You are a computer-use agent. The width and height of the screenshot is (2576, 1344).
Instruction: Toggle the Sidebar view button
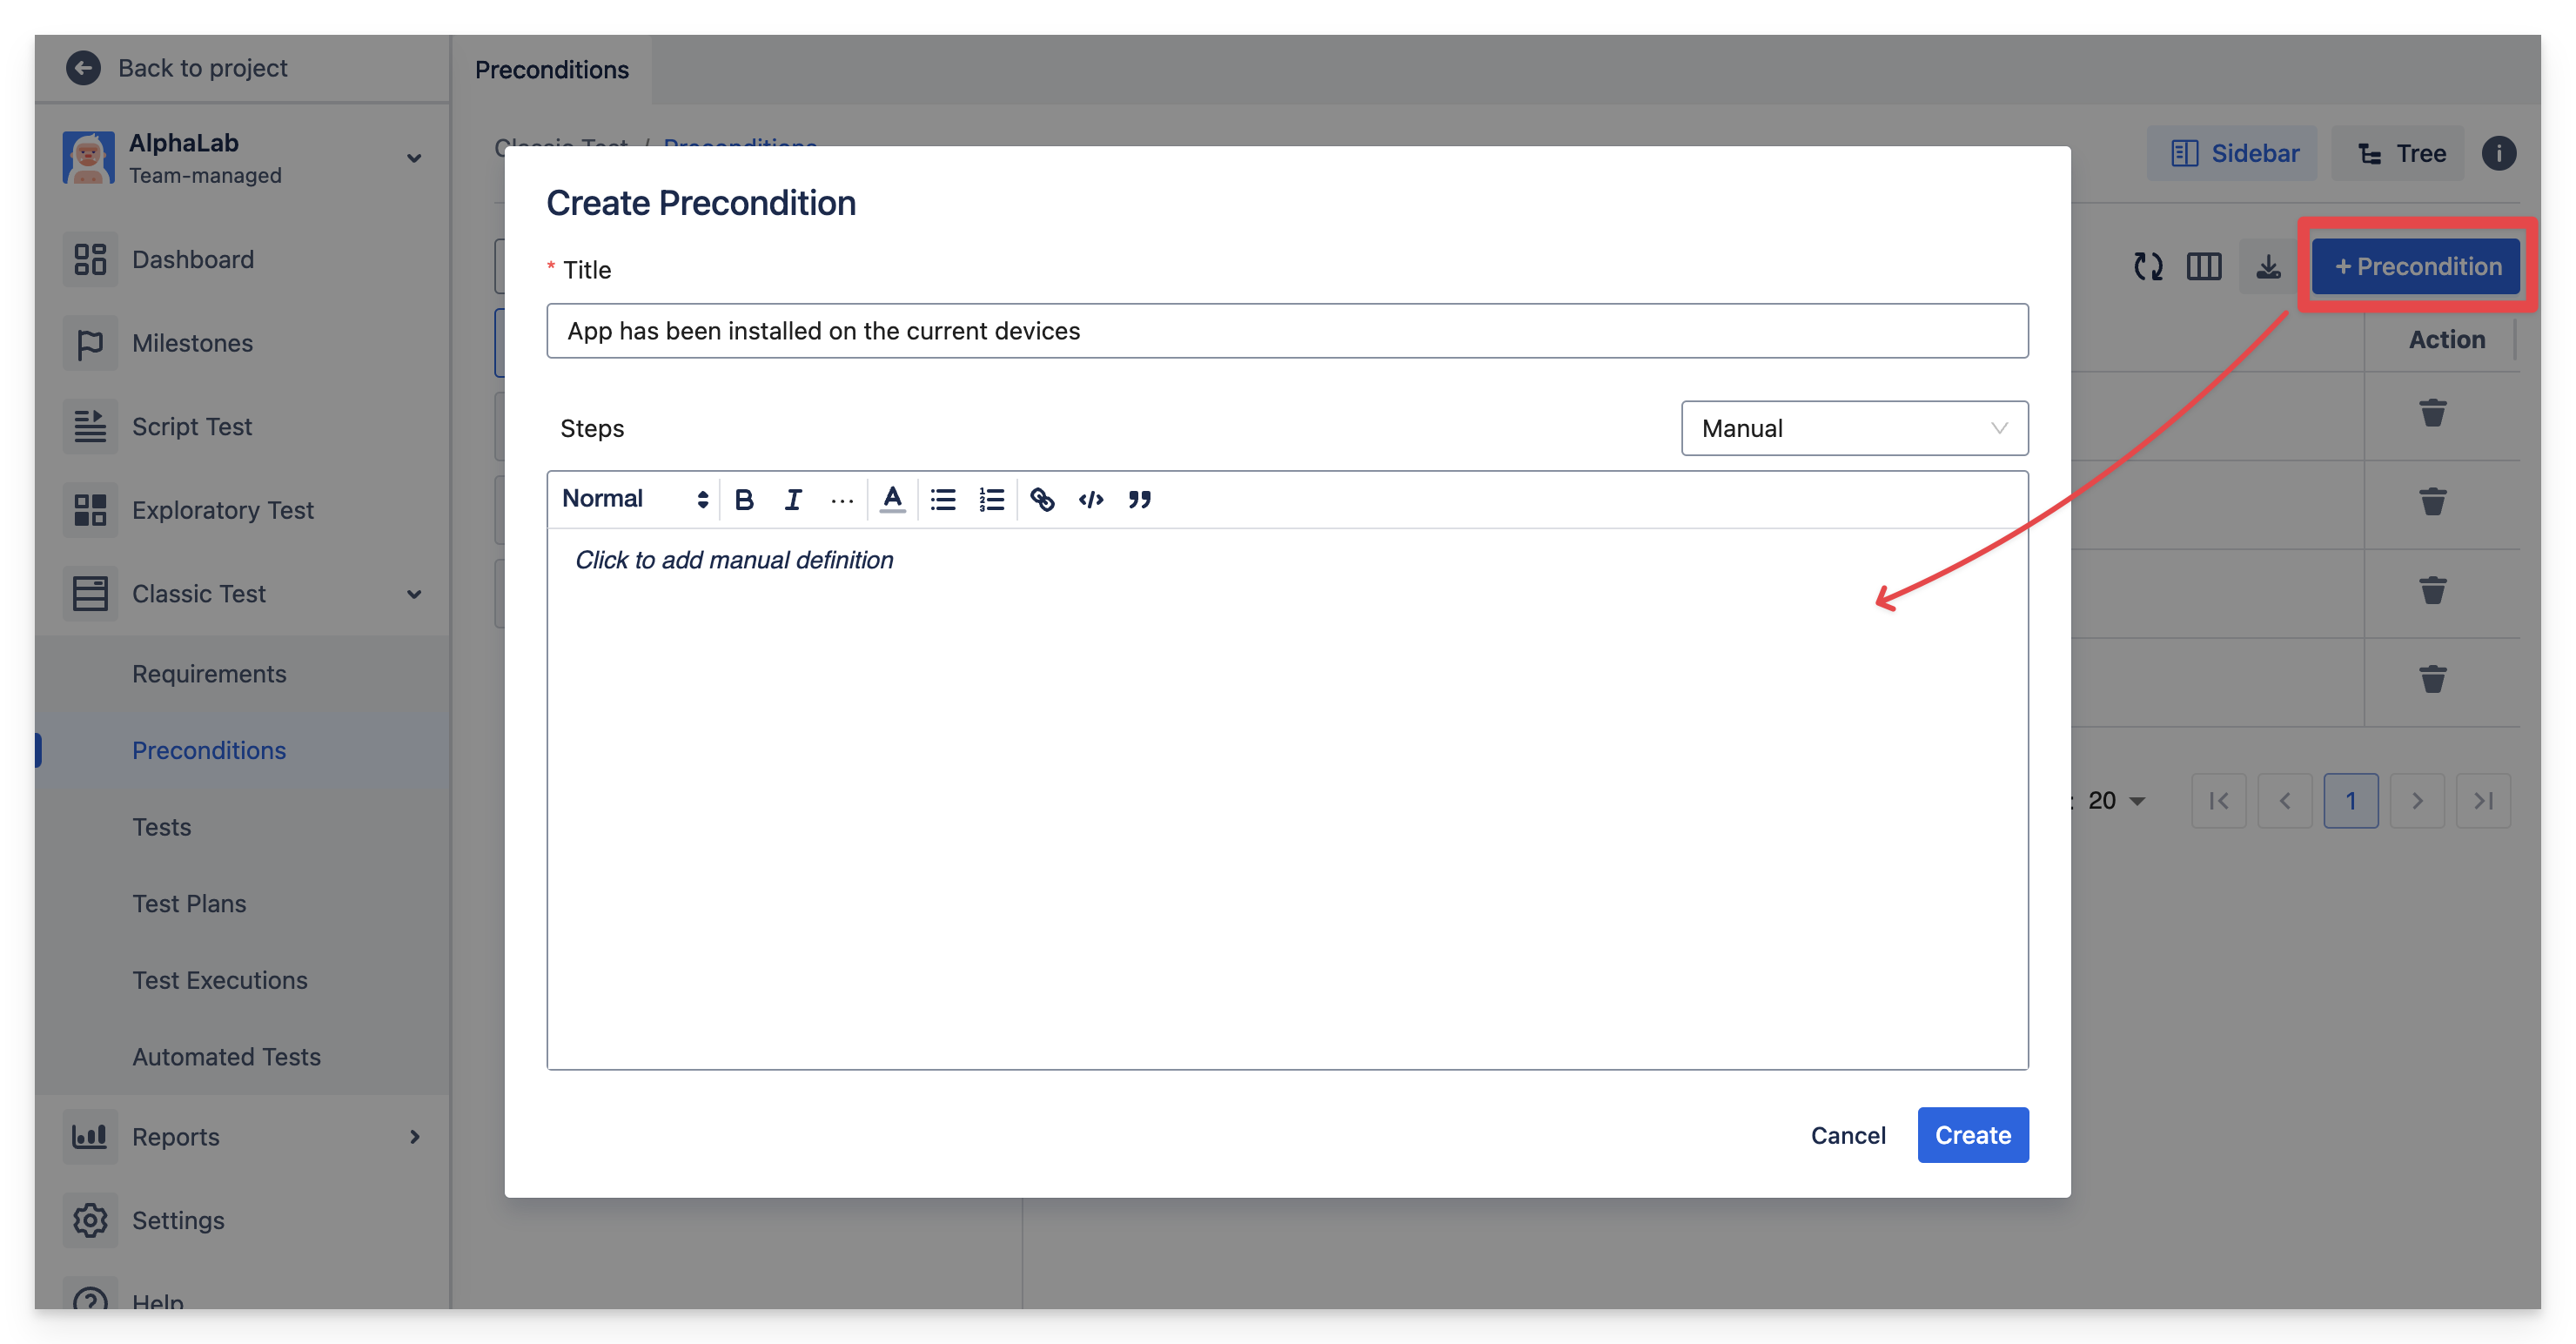(2231, 153)
